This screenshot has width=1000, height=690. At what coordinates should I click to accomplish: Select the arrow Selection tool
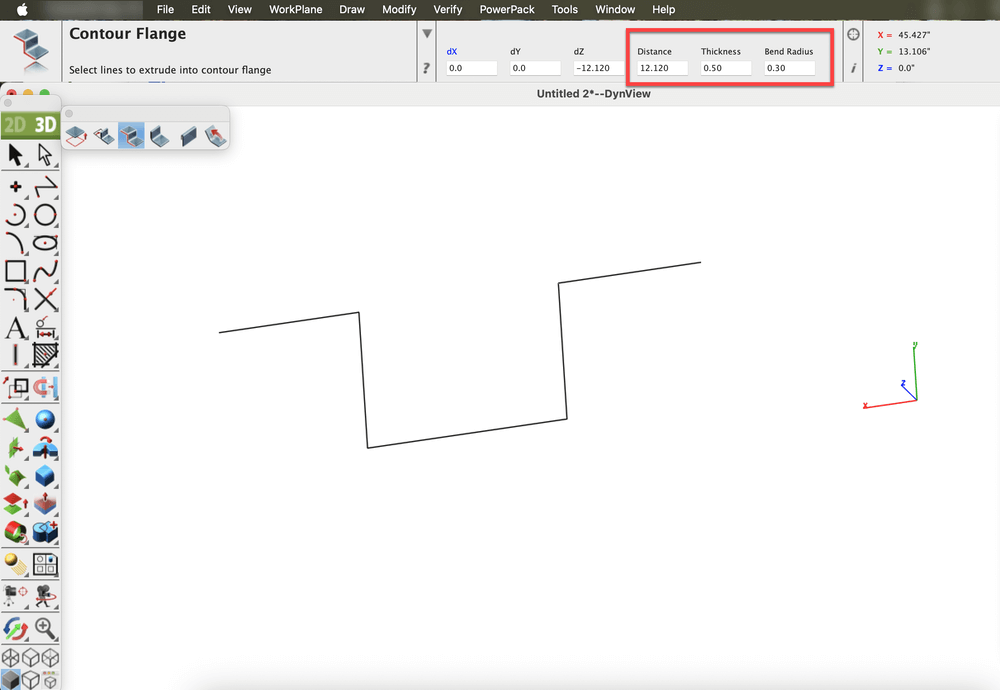[16, 155]
